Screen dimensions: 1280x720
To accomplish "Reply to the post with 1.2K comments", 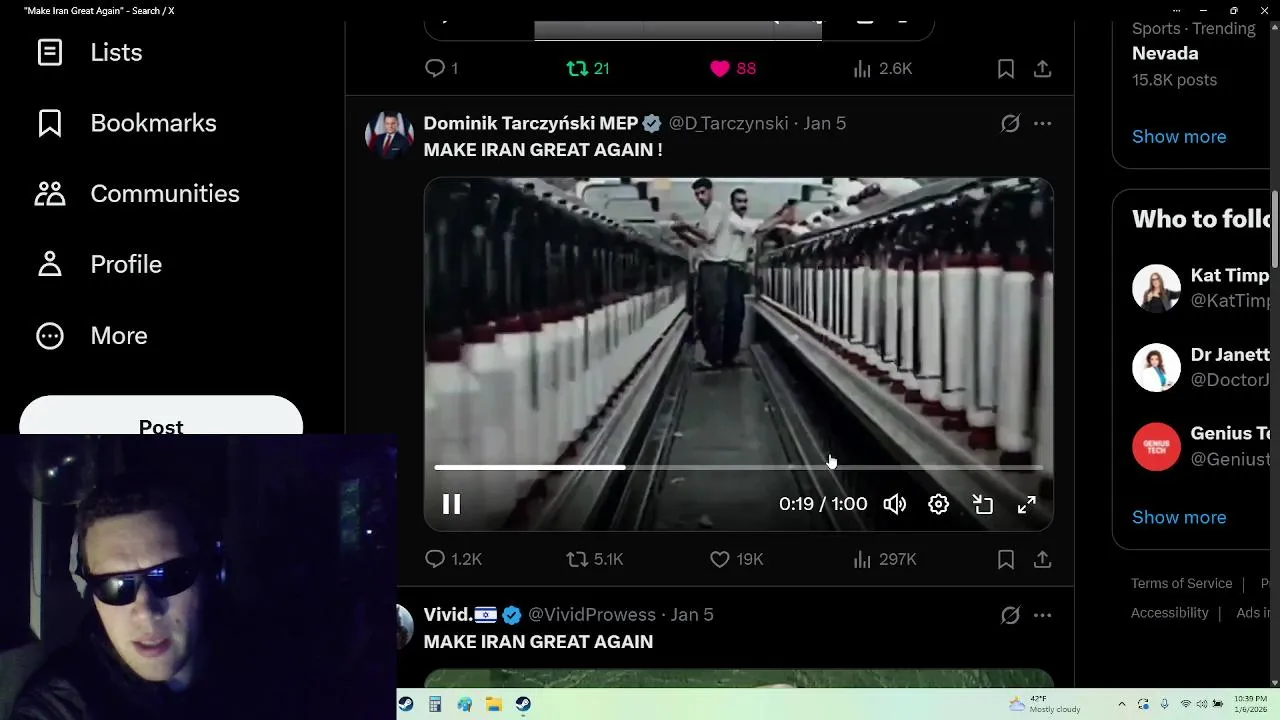I will click(453, 559).
